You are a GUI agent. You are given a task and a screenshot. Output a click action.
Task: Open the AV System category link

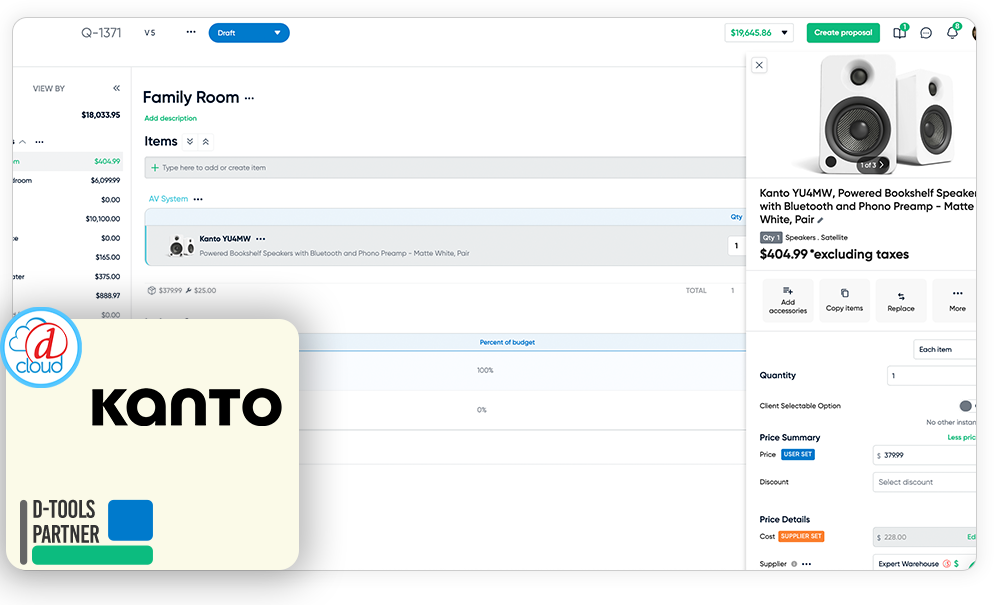168,199
